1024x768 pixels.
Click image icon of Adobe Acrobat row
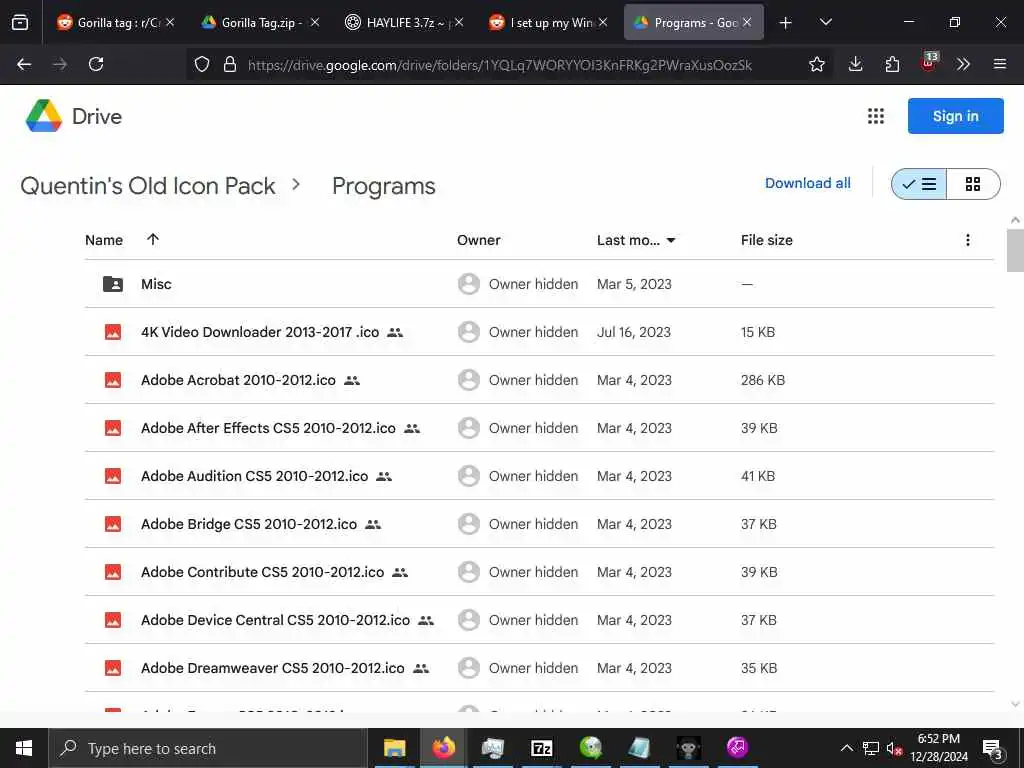pos(113,380)
